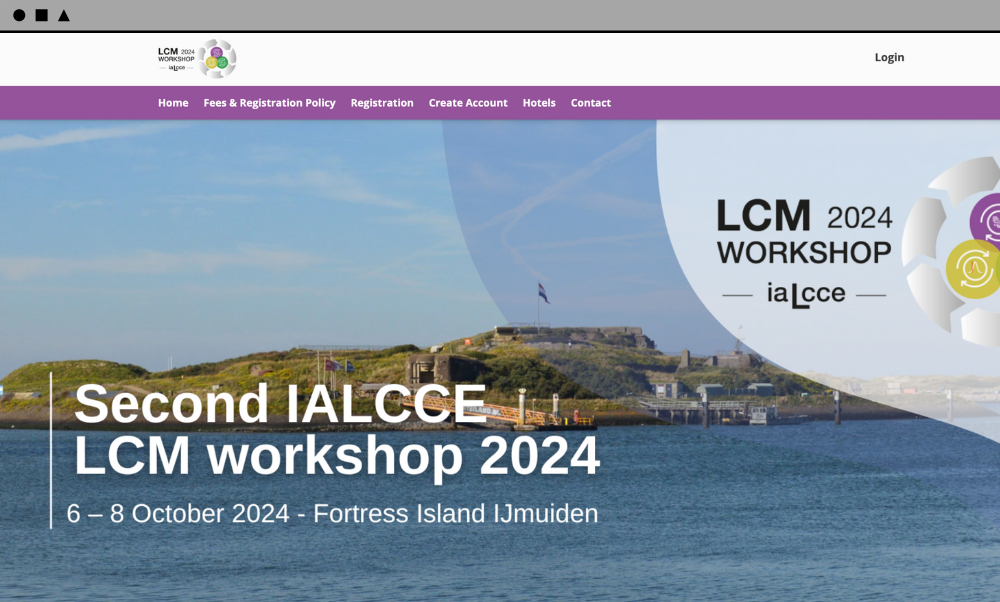The image size is (1000, 602).
Task: Open the Contact menu item
Action: click(x=591, y=103)
